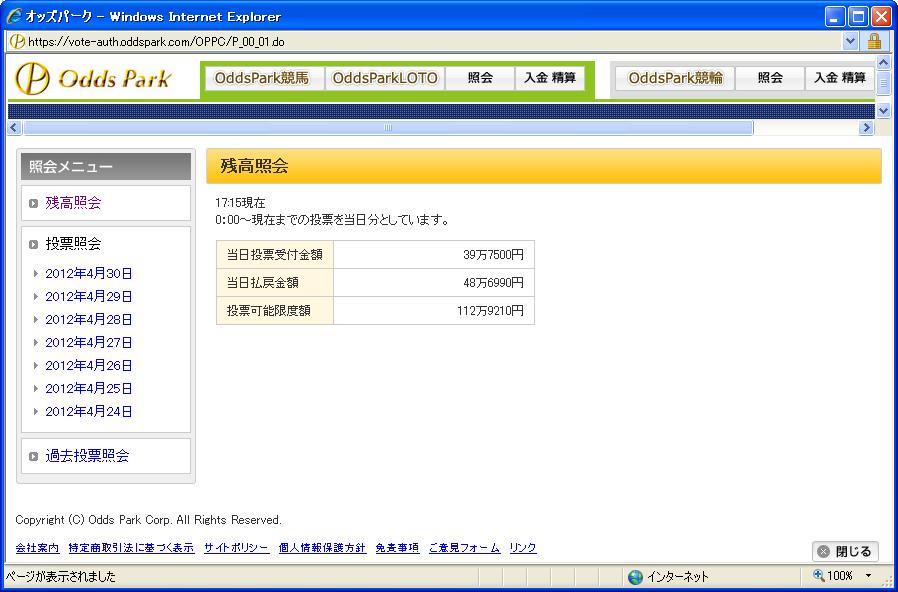Select 照会 next to OddsPark競輪
Screen dimensions: 898x592
point(770,78)
